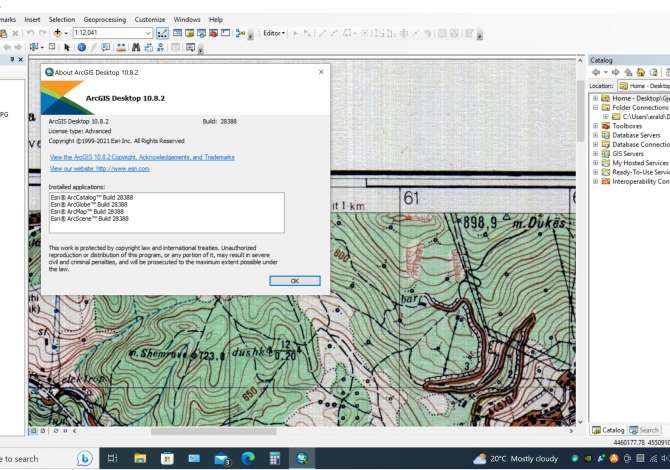Open the red ArcToolbox window icon

click(213, 33)
